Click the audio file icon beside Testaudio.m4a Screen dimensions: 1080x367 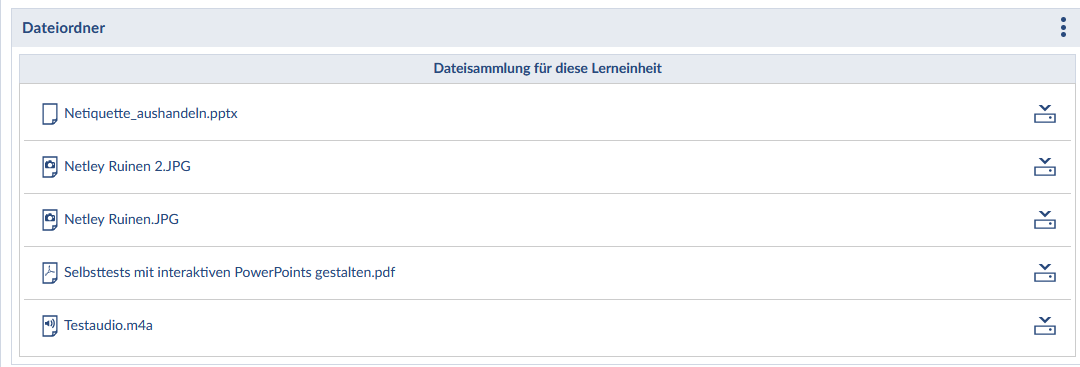[50, 326]
